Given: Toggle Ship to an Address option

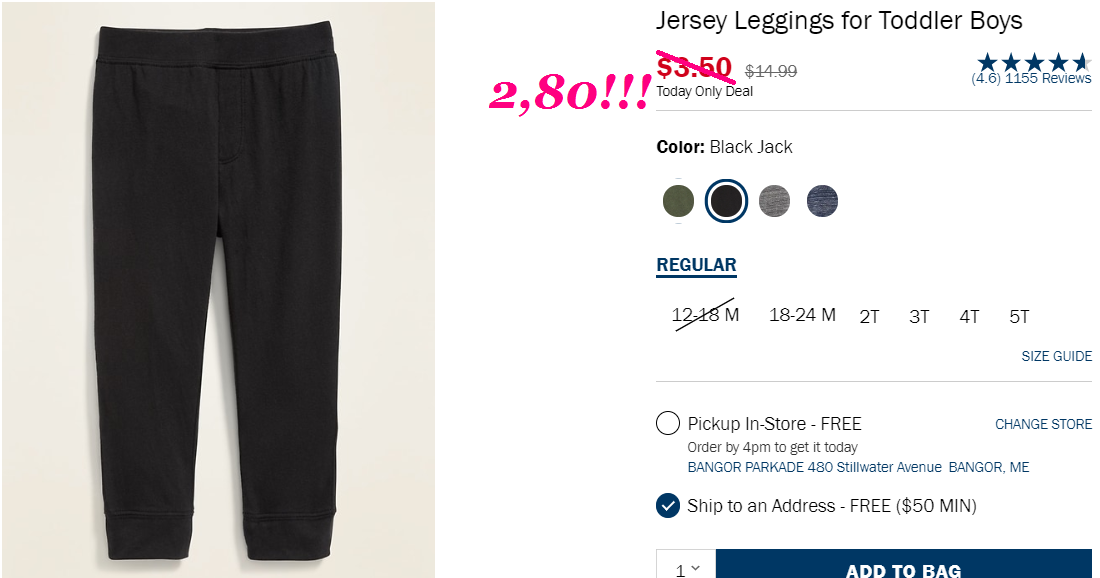Looking at the screenshot, I should pos(668,506).
